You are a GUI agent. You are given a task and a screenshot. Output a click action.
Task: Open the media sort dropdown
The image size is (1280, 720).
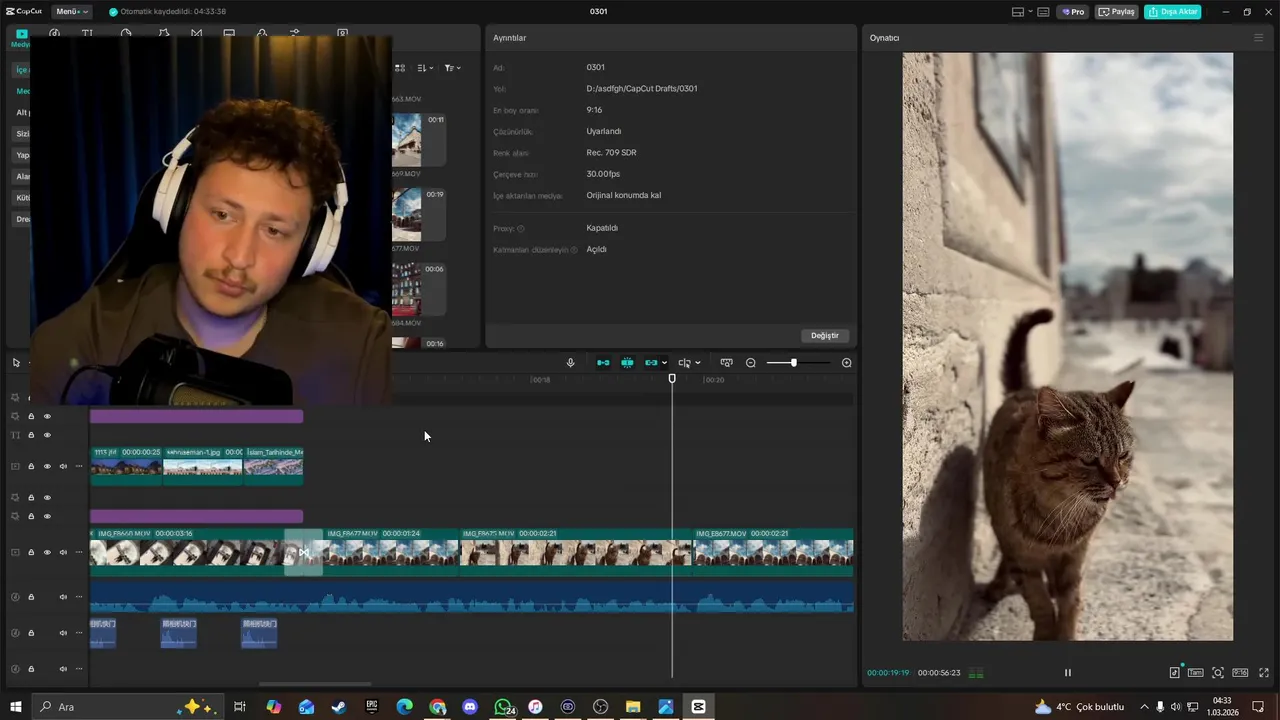point(425,68)
